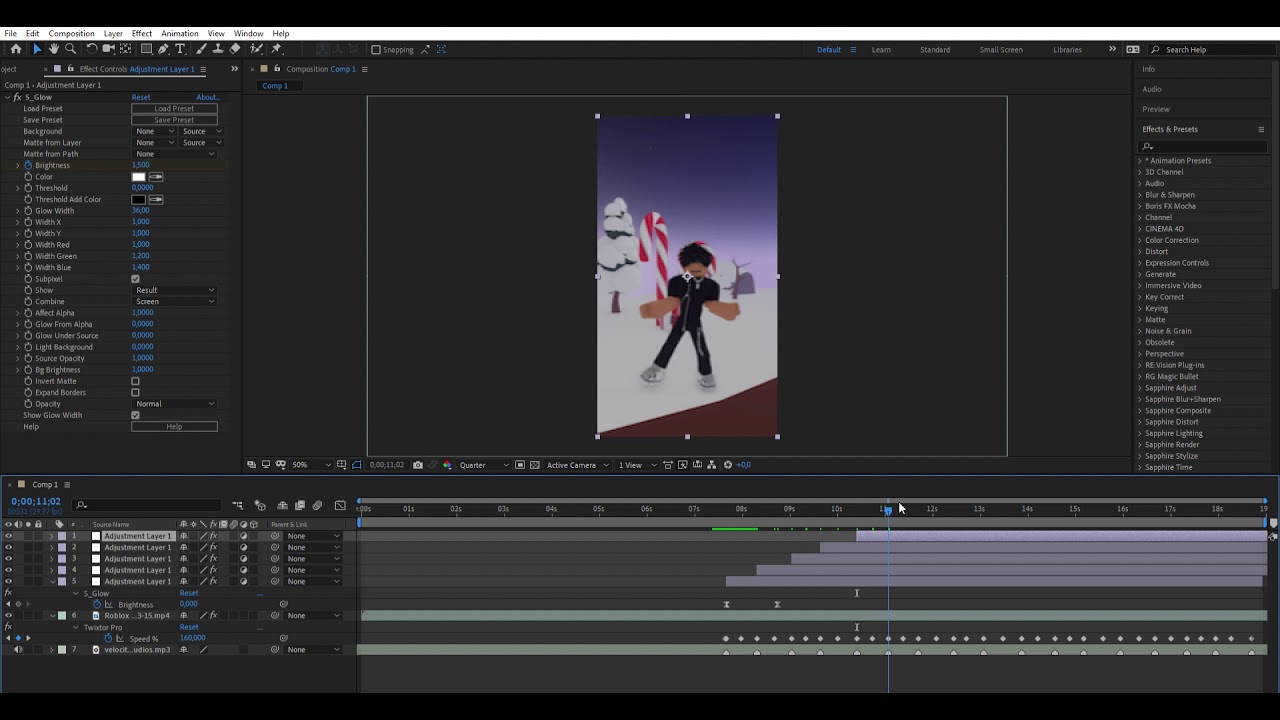Screen dimensions: 1280x720
Task: Click the Search Help input field
Action: [x=1212, y=49]
